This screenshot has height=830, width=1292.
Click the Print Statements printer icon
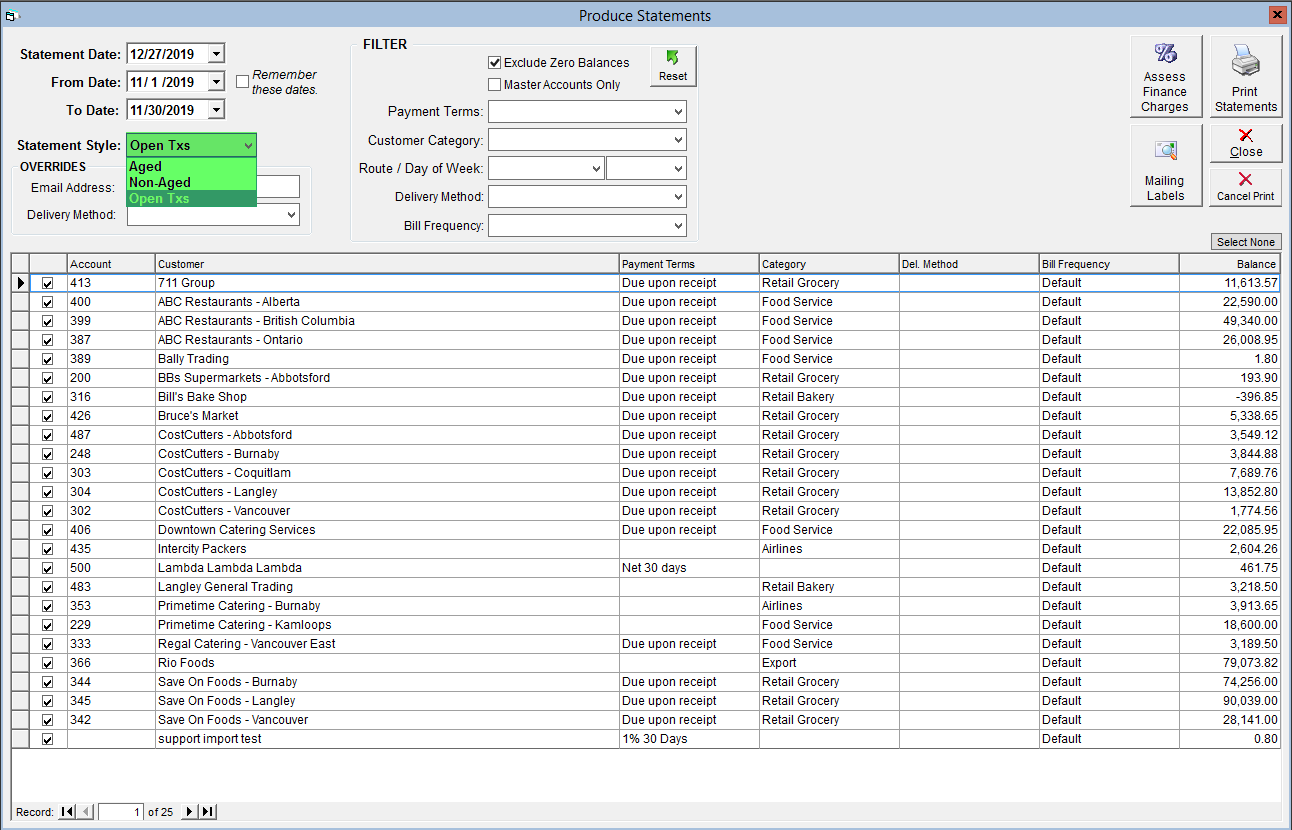[x=1245, y=77]
